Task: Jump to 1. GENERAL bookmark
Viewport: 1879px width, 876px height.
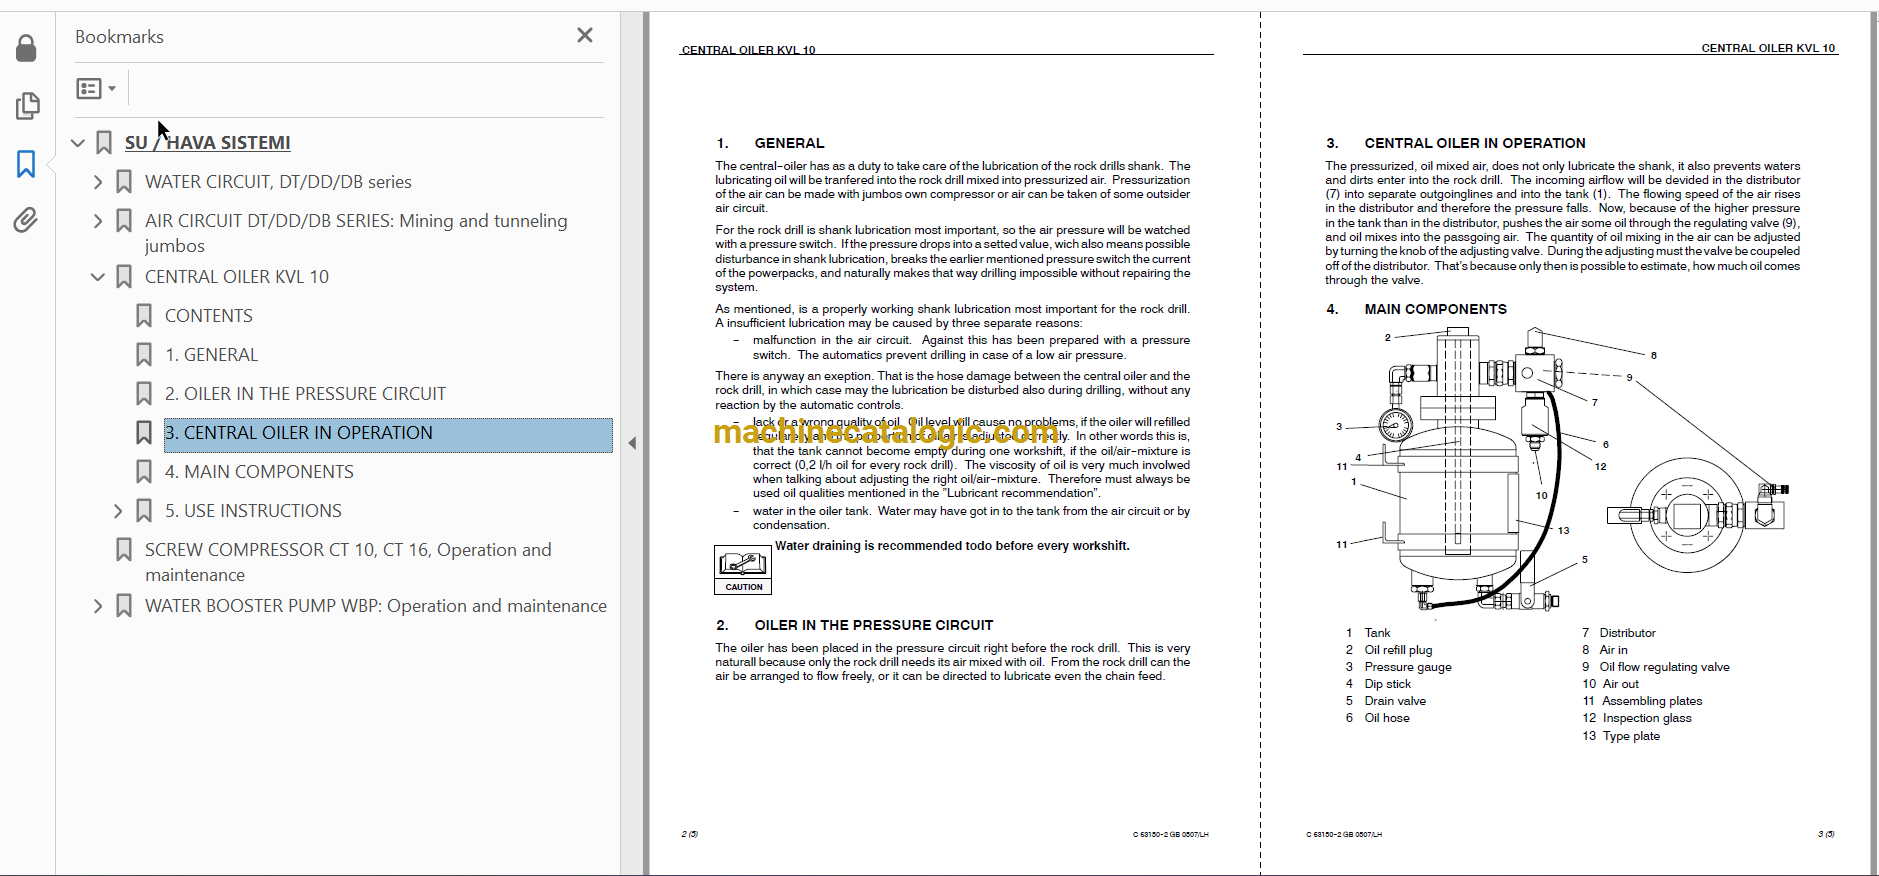Action: (x=211, y=355)
